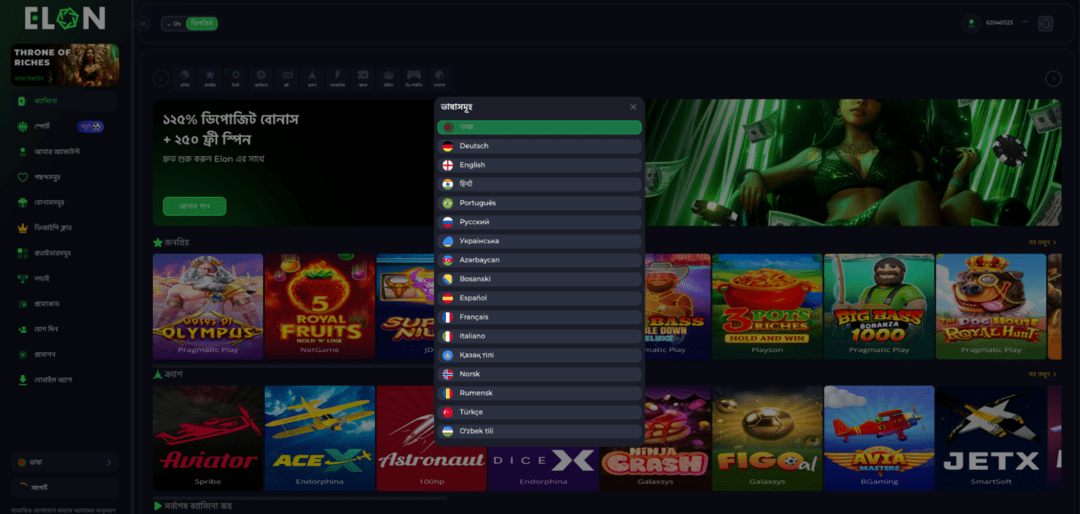Switch language to Русский
Viewport: 1080px width, 514px height.
click(x=539, y=222)
